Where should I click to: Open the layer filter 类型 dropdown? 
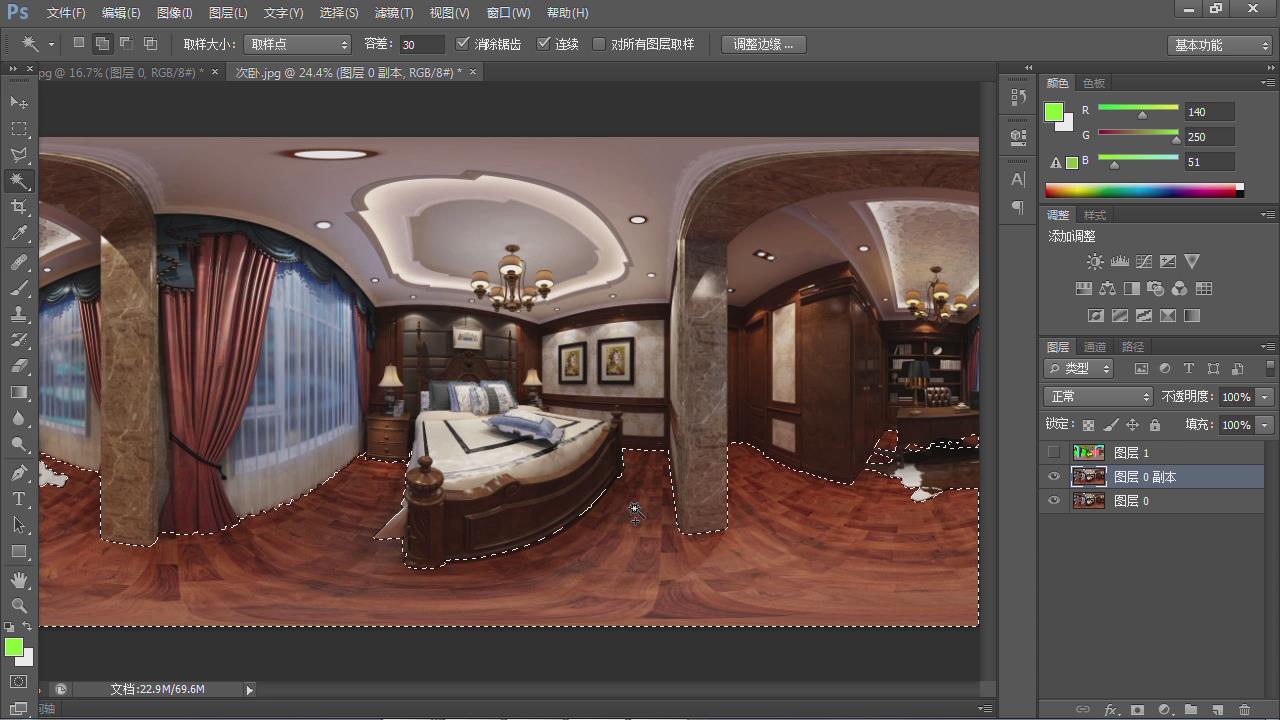1079,368
